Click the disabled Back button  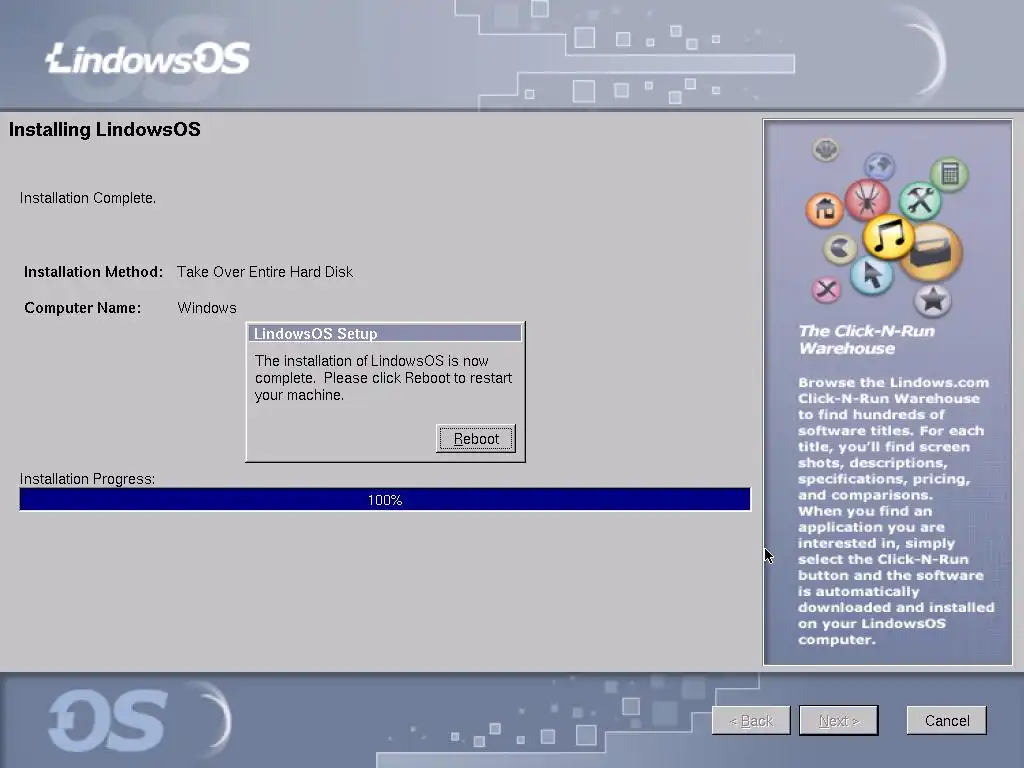[751, 720]
